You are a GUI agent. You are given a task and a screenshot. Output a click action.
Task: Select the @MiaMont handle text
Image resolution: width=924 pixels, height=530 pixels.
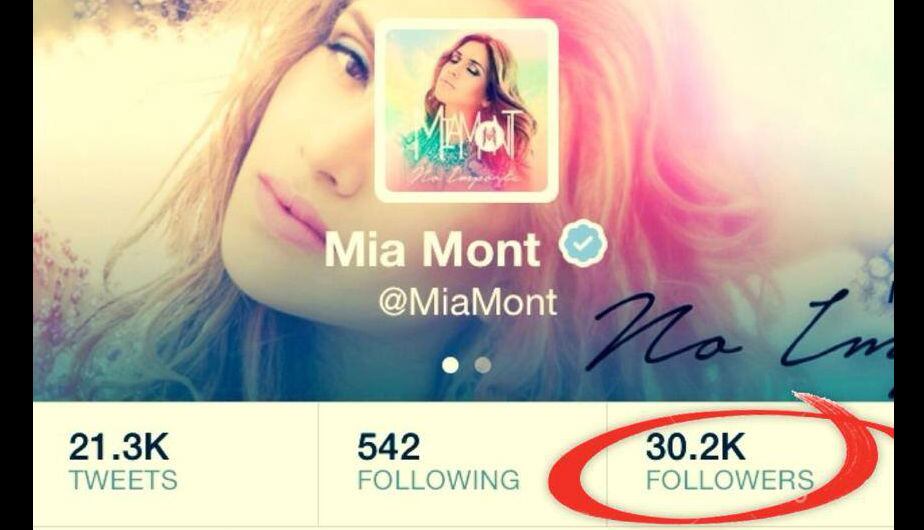pyautogui.click(x=467, y=301)
